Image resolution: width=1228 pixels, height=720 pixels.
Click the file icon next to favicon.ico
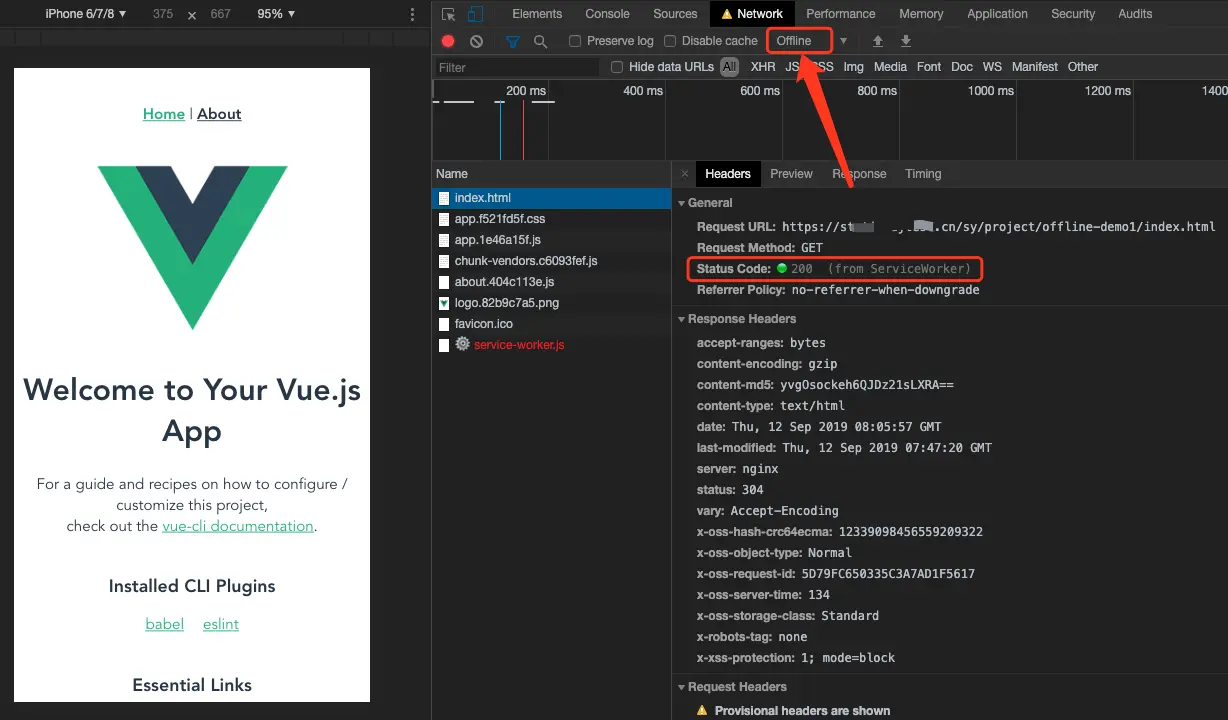click(444, 324)
